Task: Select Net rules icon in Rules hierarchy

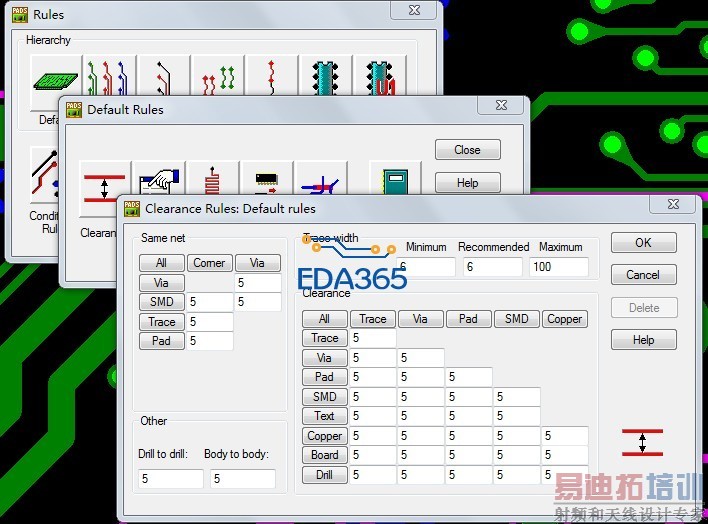Action: coord(163,75)
